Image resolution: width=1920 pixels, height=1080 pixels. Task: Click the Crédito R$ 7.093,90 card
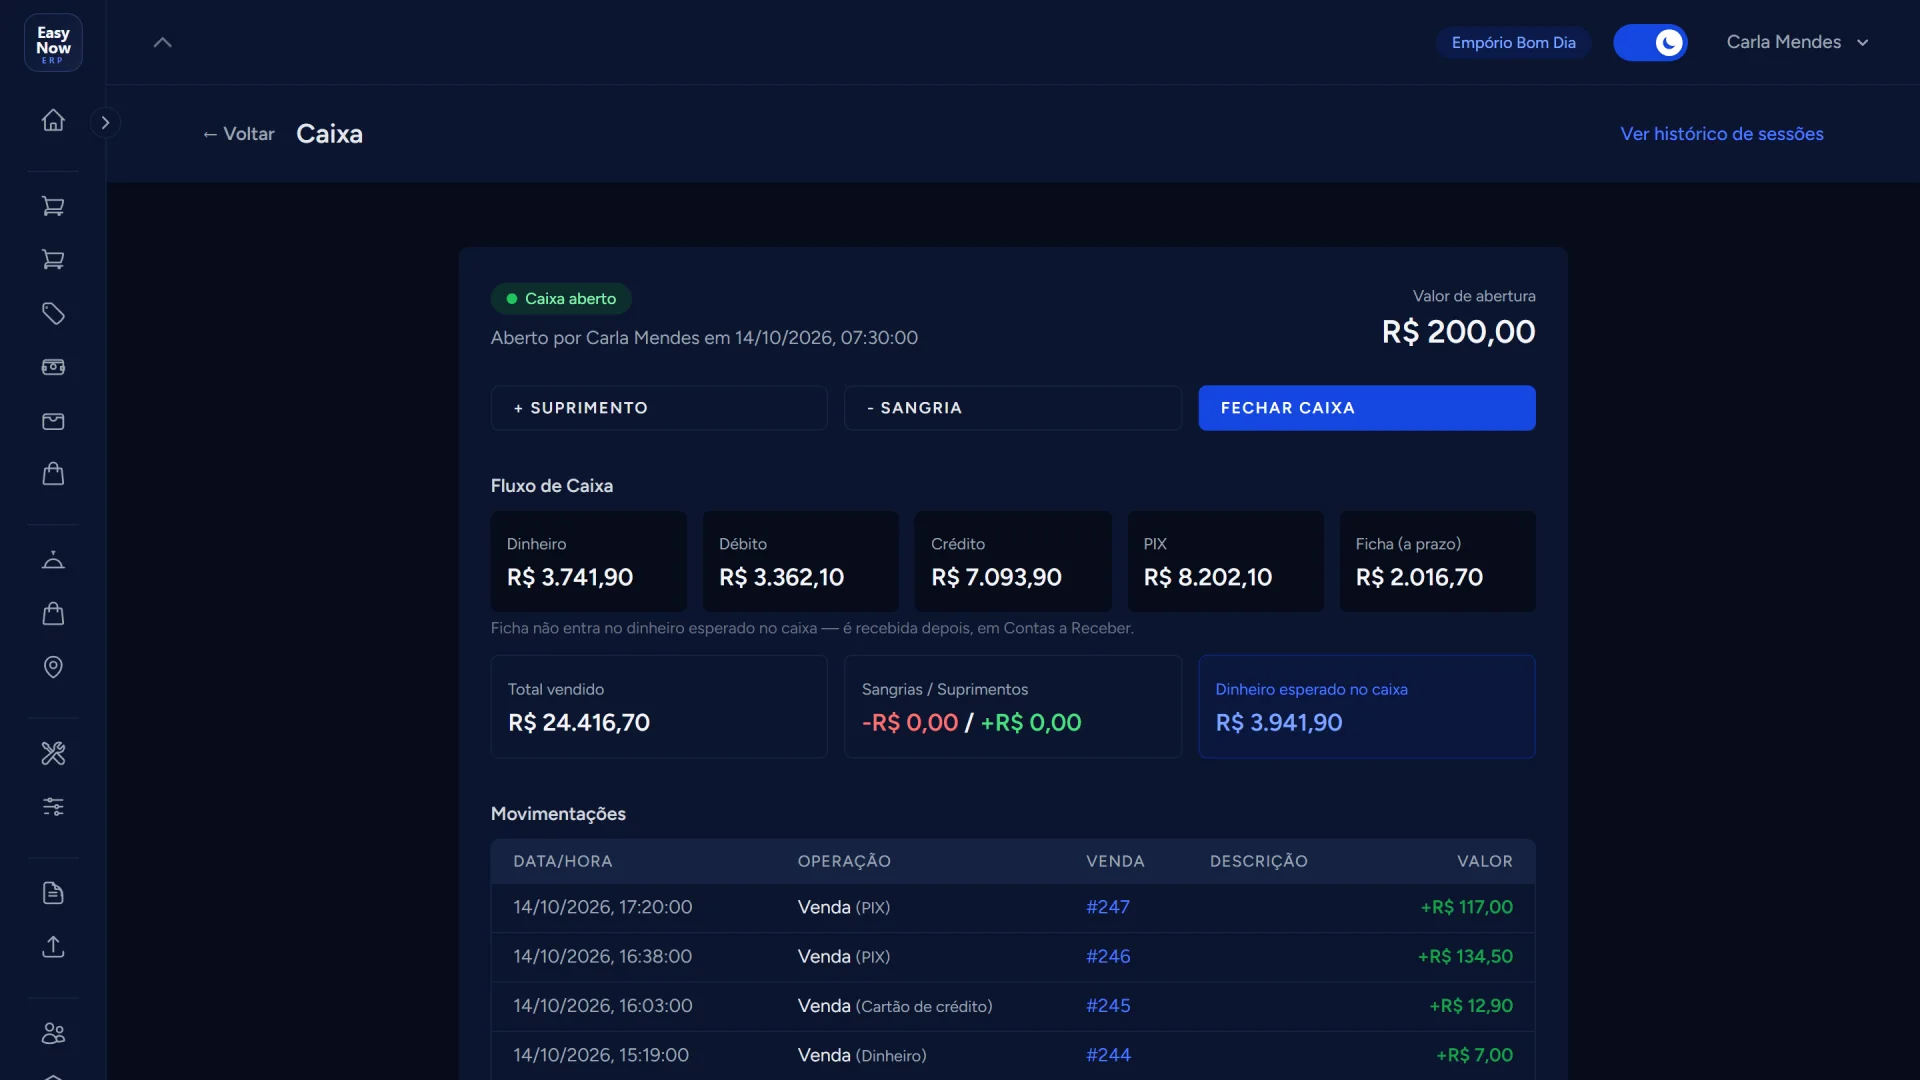1013,561
